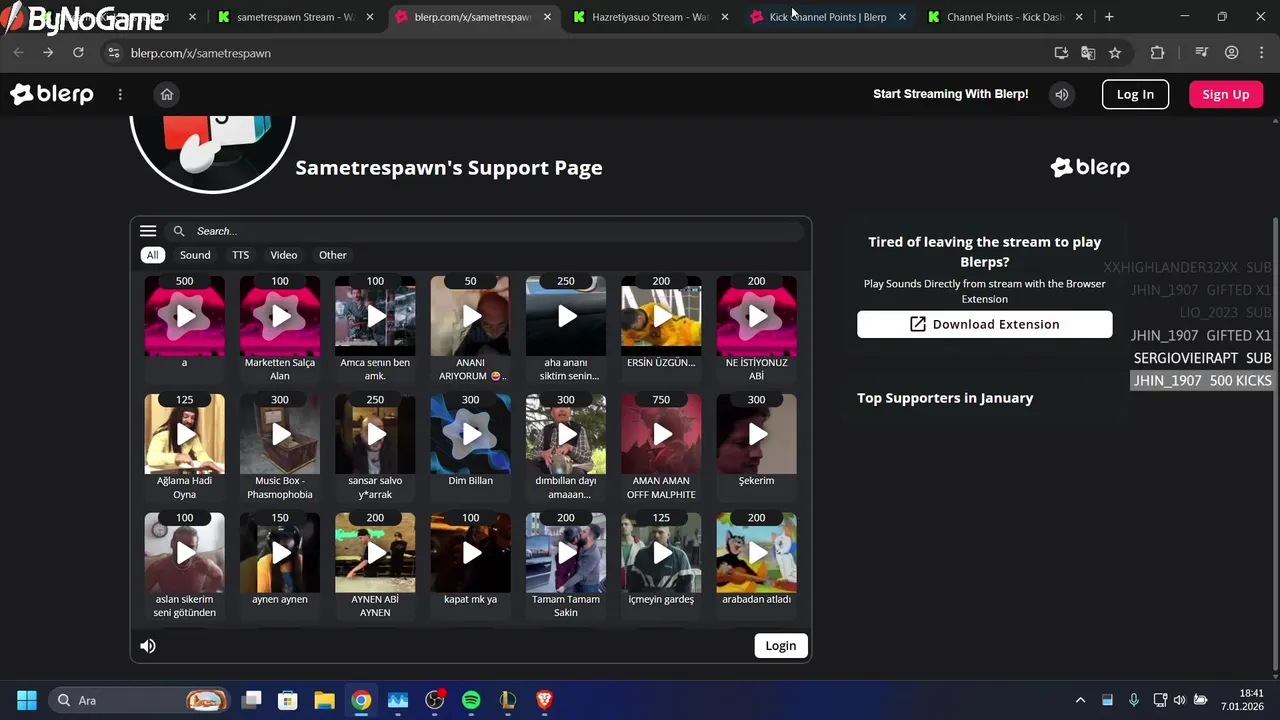Select the Video filter chip
The width and height of the screenshot is (1280, 720).
pyautogui.click(x=284, y=255)
